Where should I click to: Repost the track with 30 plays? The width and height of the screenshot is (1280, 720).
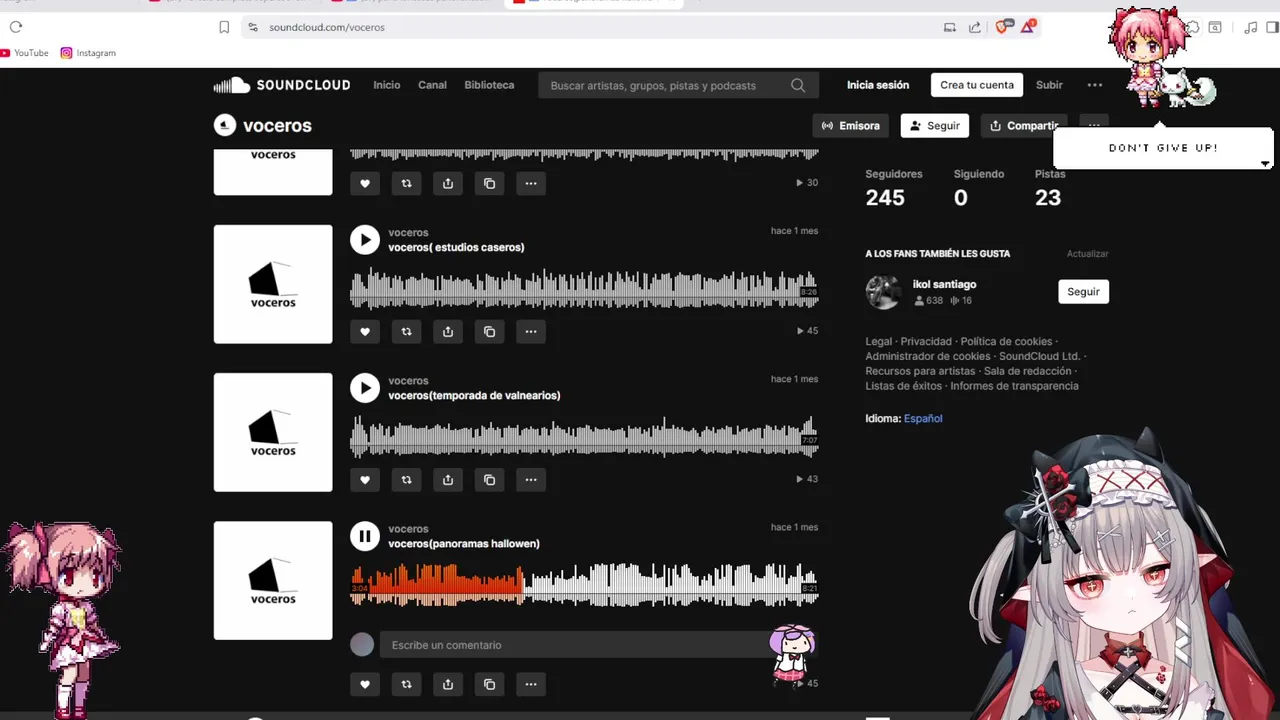click(x=406, y=183)
